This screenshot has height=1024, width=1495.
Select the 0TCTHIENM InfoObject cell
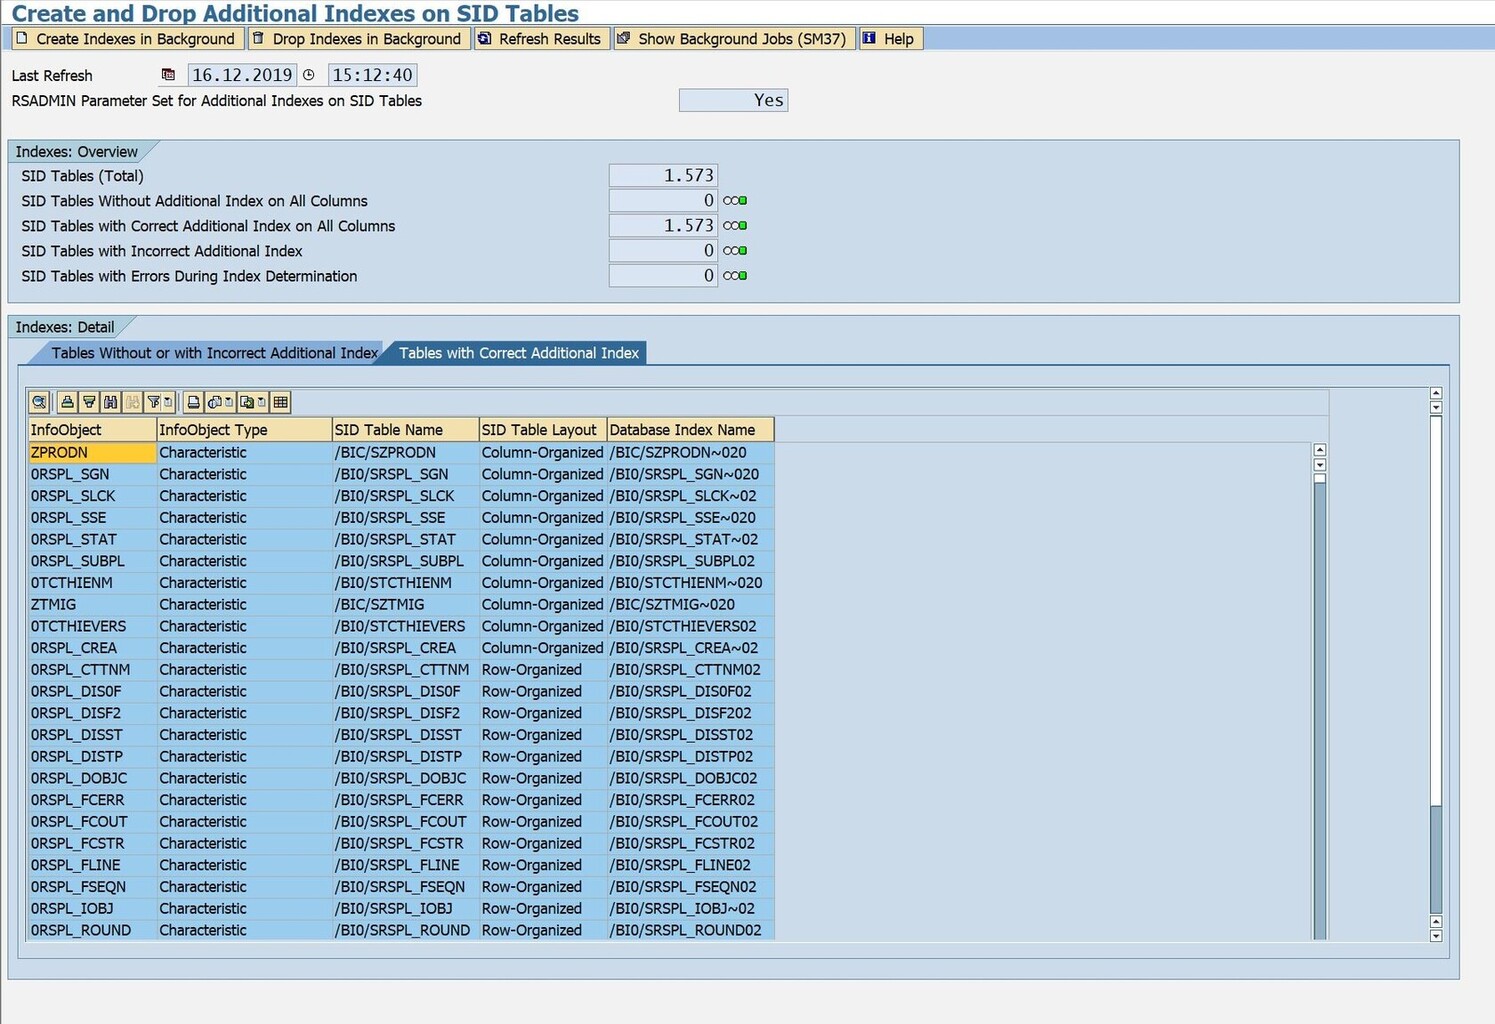coord(92,583)
